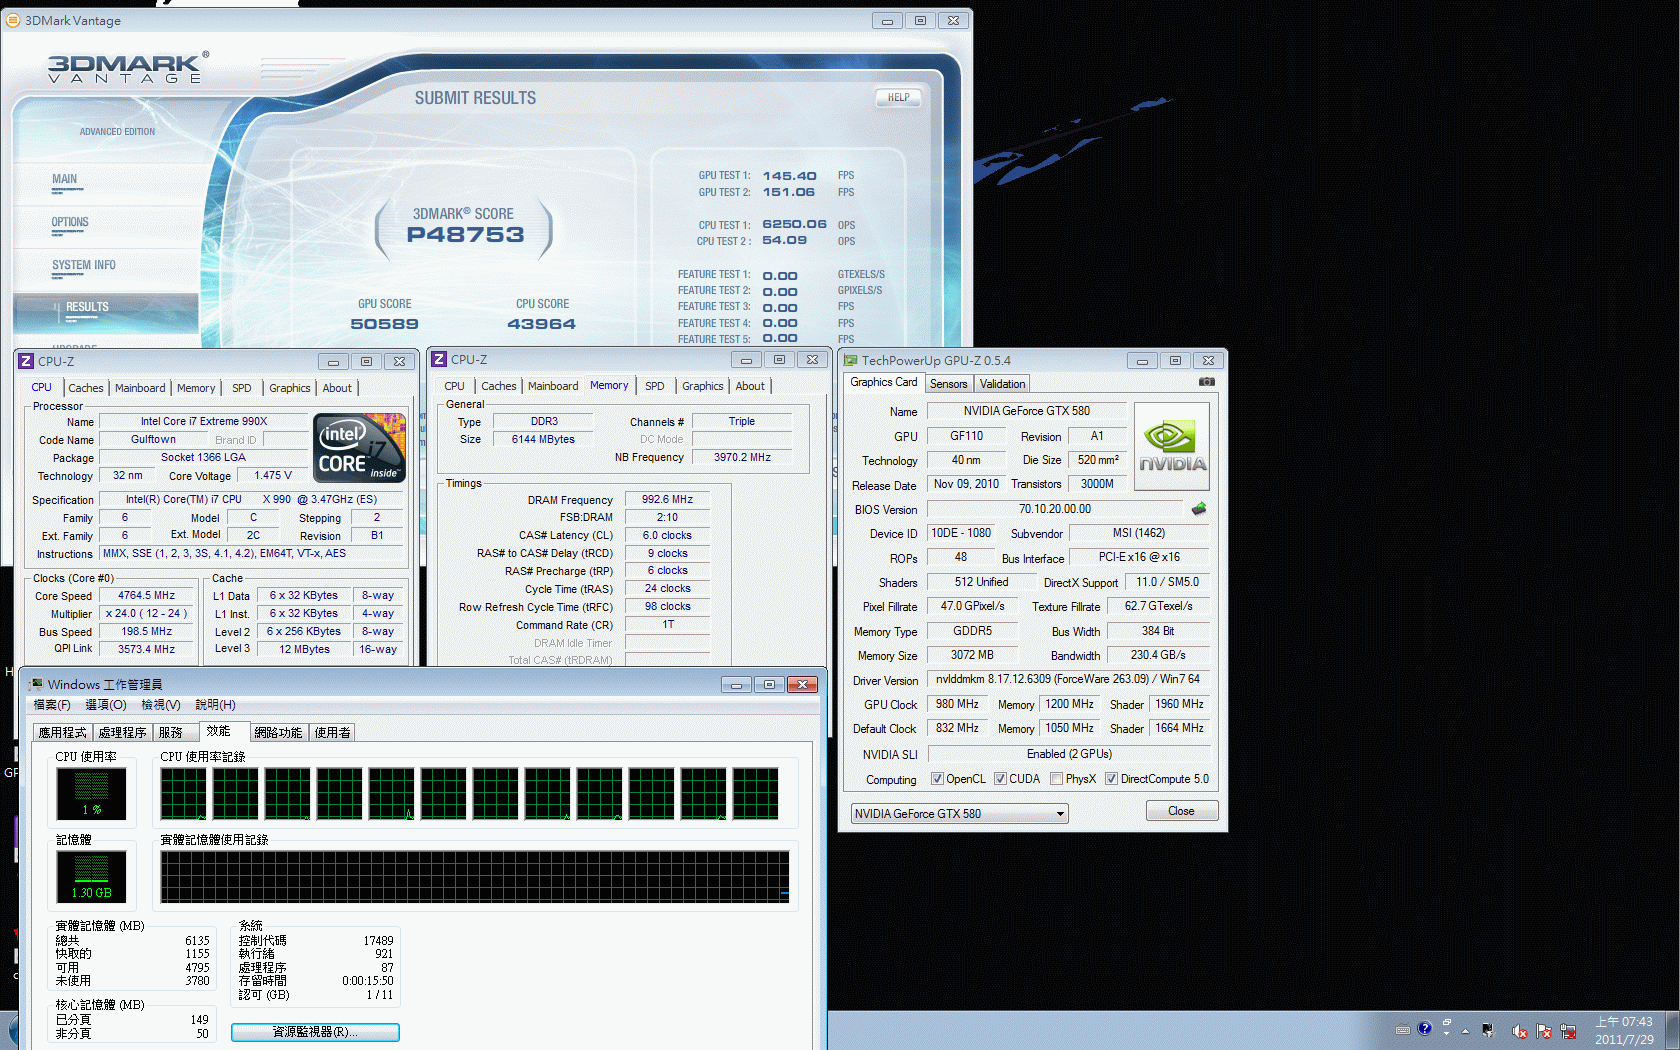Toggle the DirectCompute 5.0 checkbox
Screen dimensions: 1680x1050
(1111, 779)
